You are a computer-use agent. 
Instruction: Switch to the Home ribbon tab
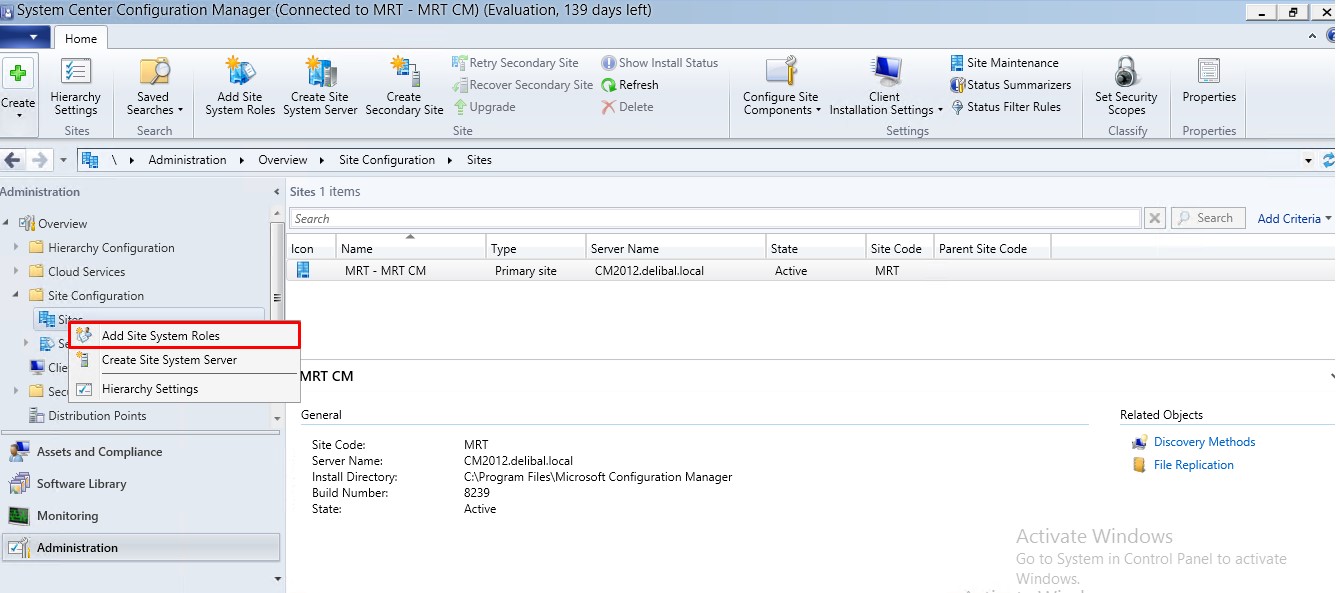81,38
